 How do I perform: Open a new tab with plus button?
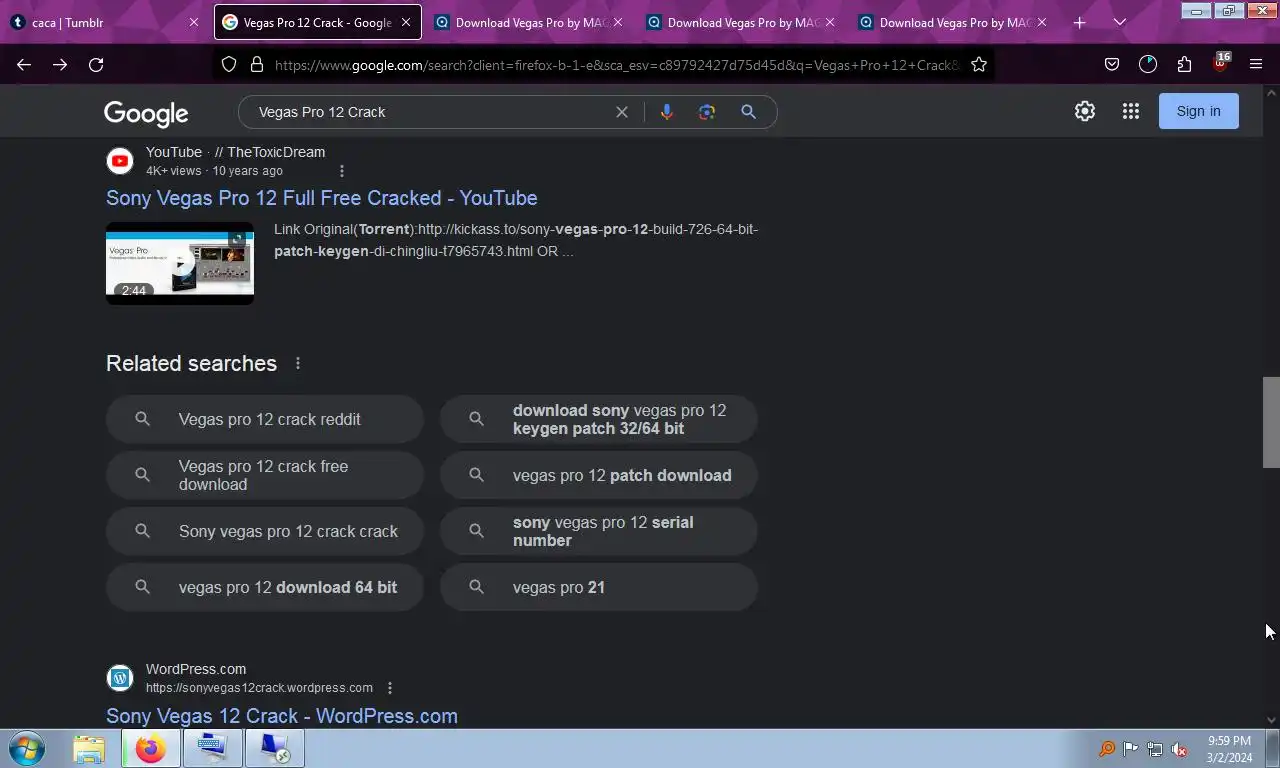[1079, 22]
